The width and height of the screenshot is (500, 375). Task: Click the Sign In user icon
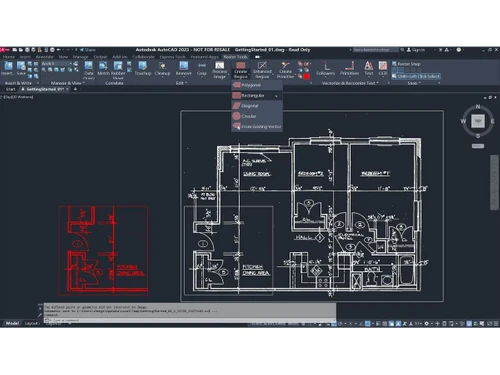tap(409, 50)
